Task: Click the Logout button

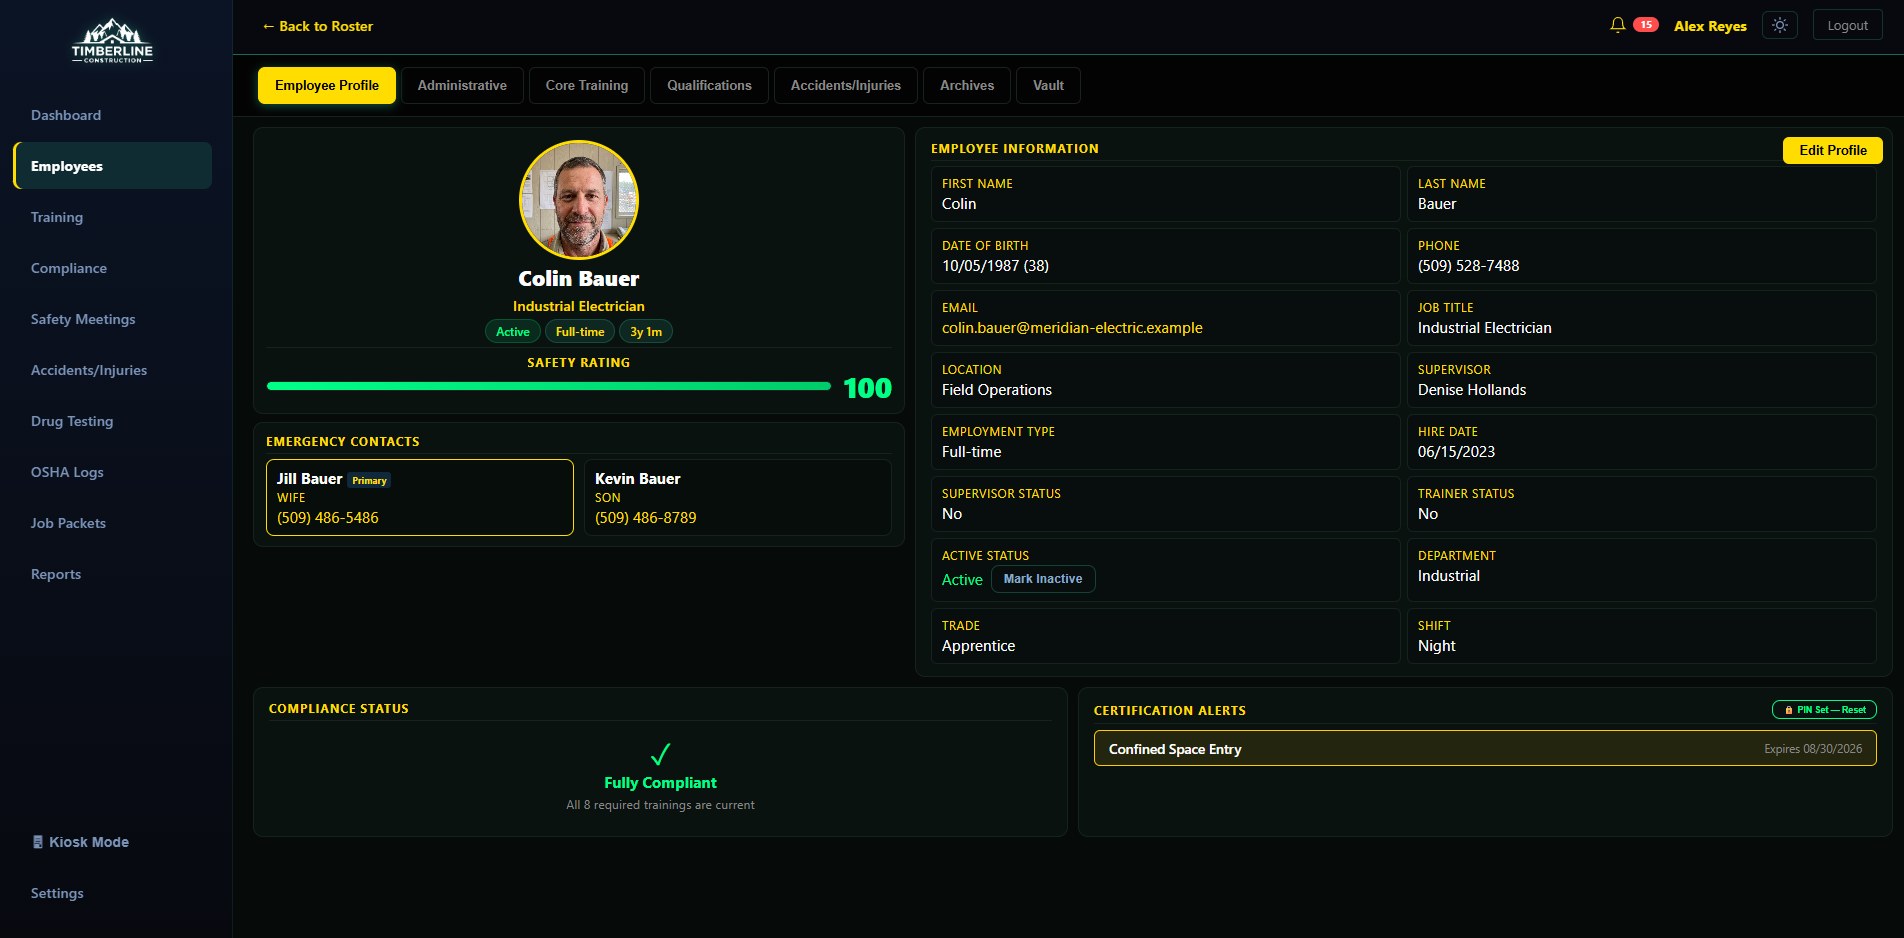Action: 1847,25
